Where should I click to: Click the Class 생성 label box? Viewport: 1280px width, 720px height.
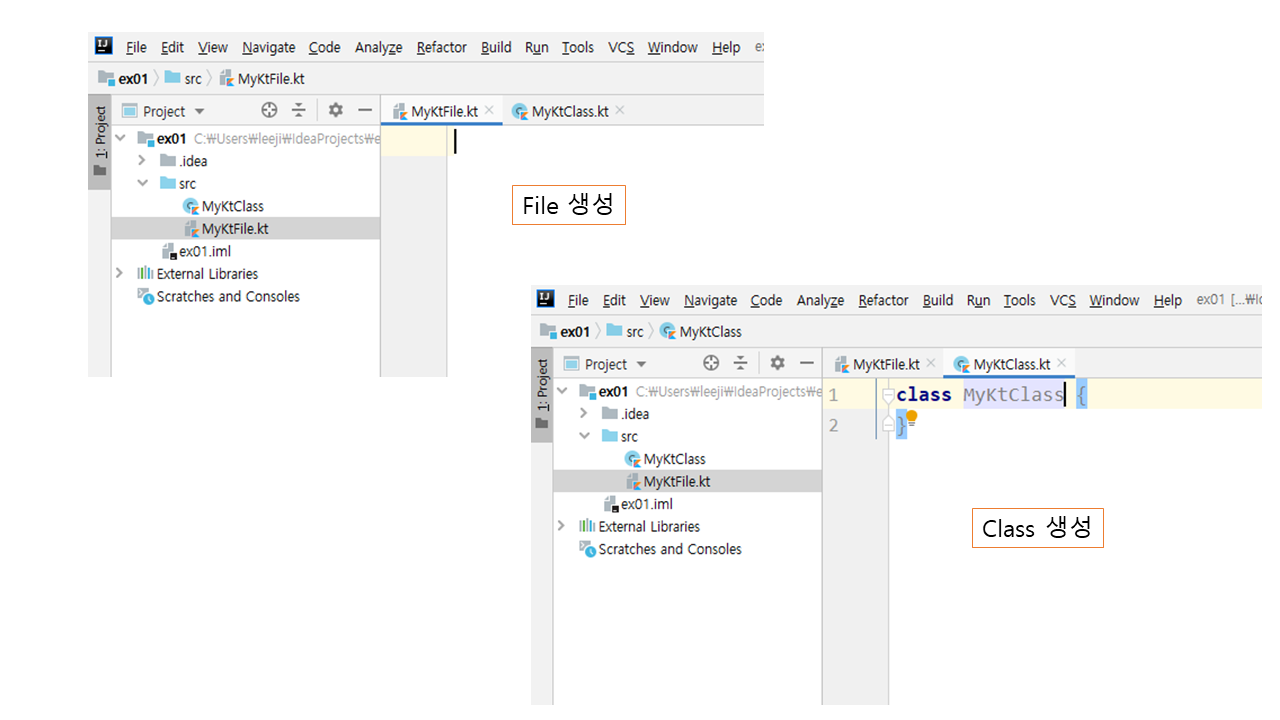pyautogui.click(x=1037, y=528)
